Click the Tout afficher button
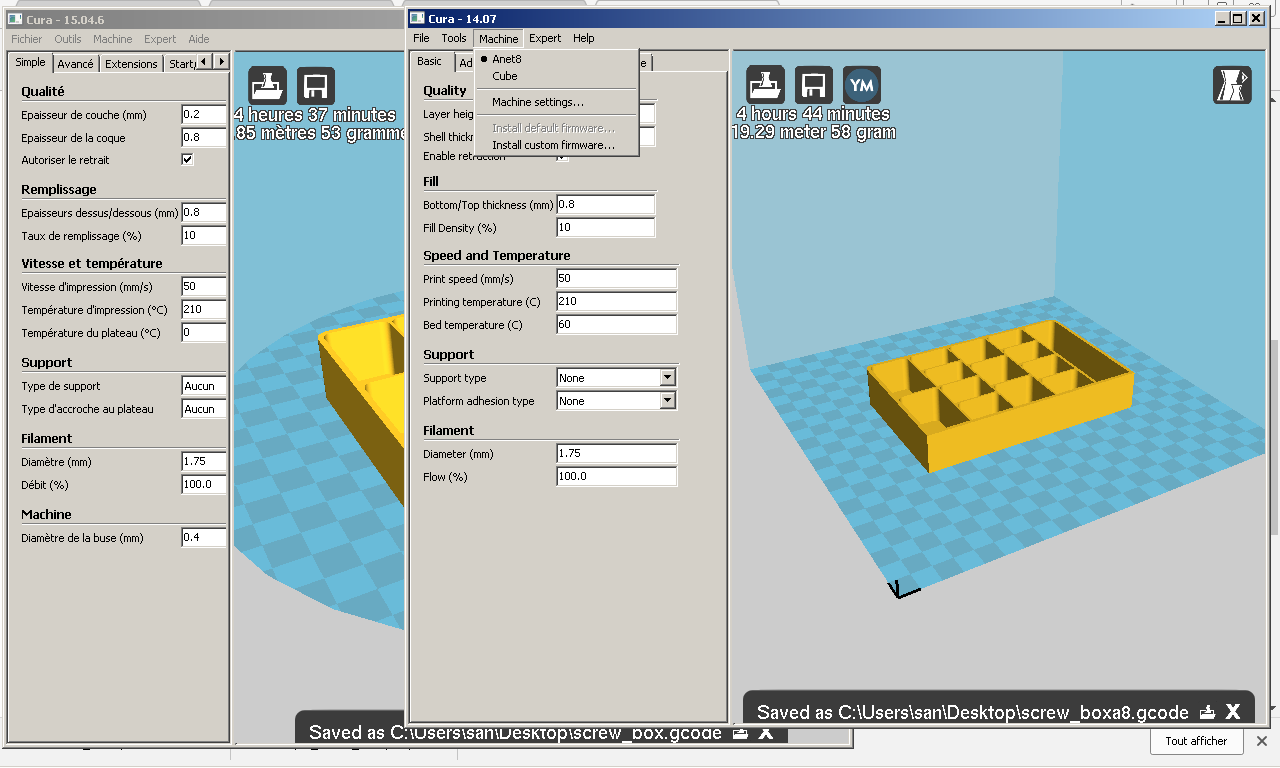 pos(1196,741)
